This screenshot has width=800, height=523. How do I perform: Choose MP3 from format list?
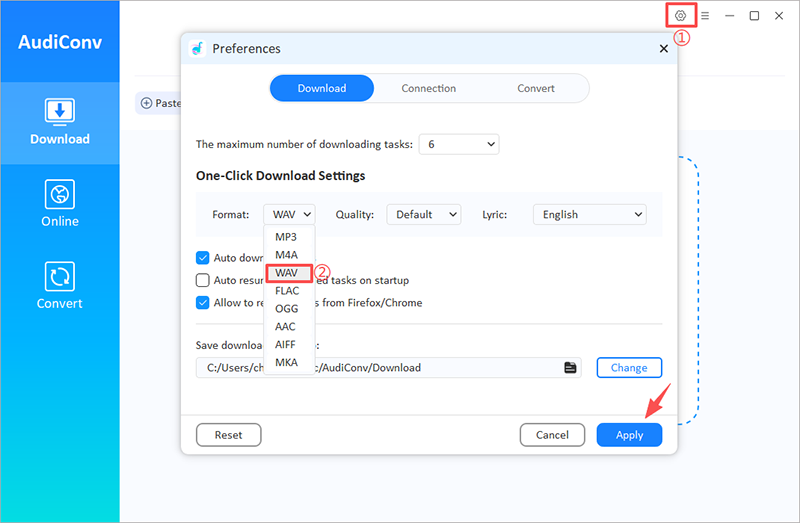289,237
